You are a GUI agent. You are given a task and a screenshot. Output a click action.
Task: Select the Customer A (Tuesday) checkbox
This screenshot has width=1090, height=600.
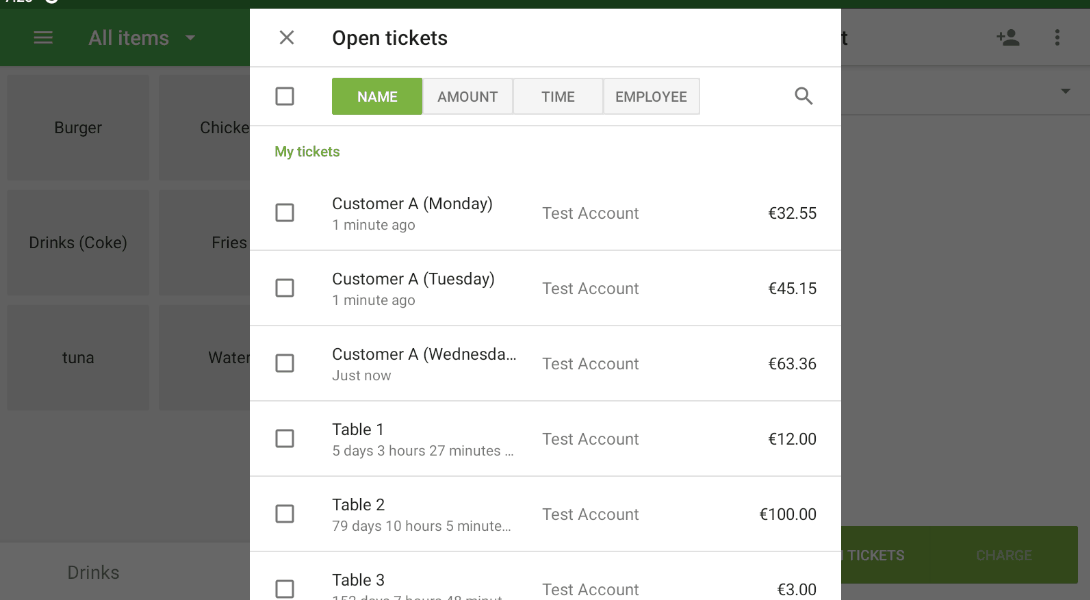pos(285,288)
